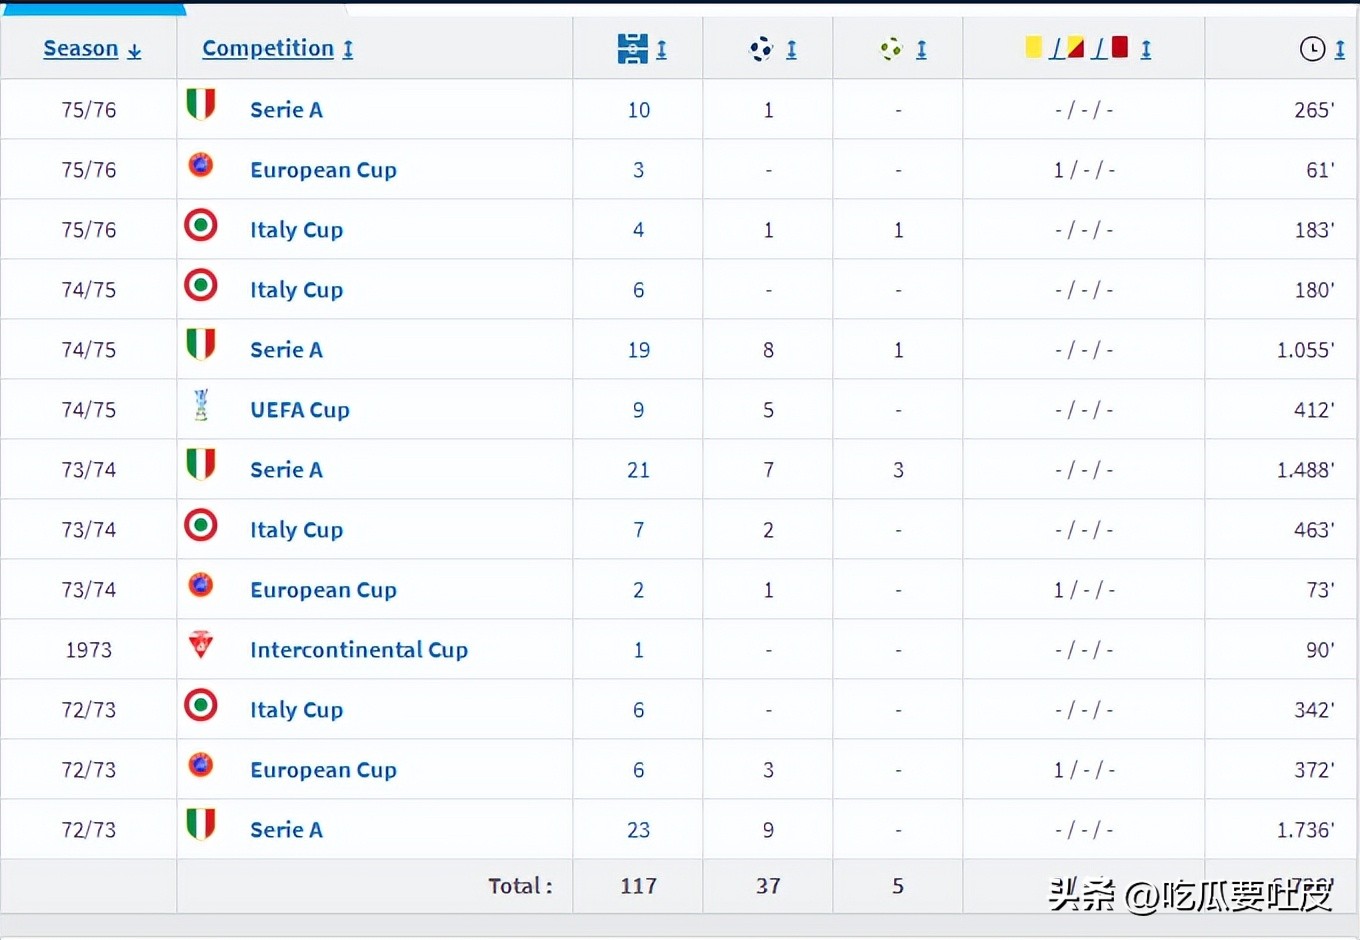Click European Cup logo in 75/76 row
Image resolution: width=1360 pixels, height=940 pixels.
tap(201, 165)
